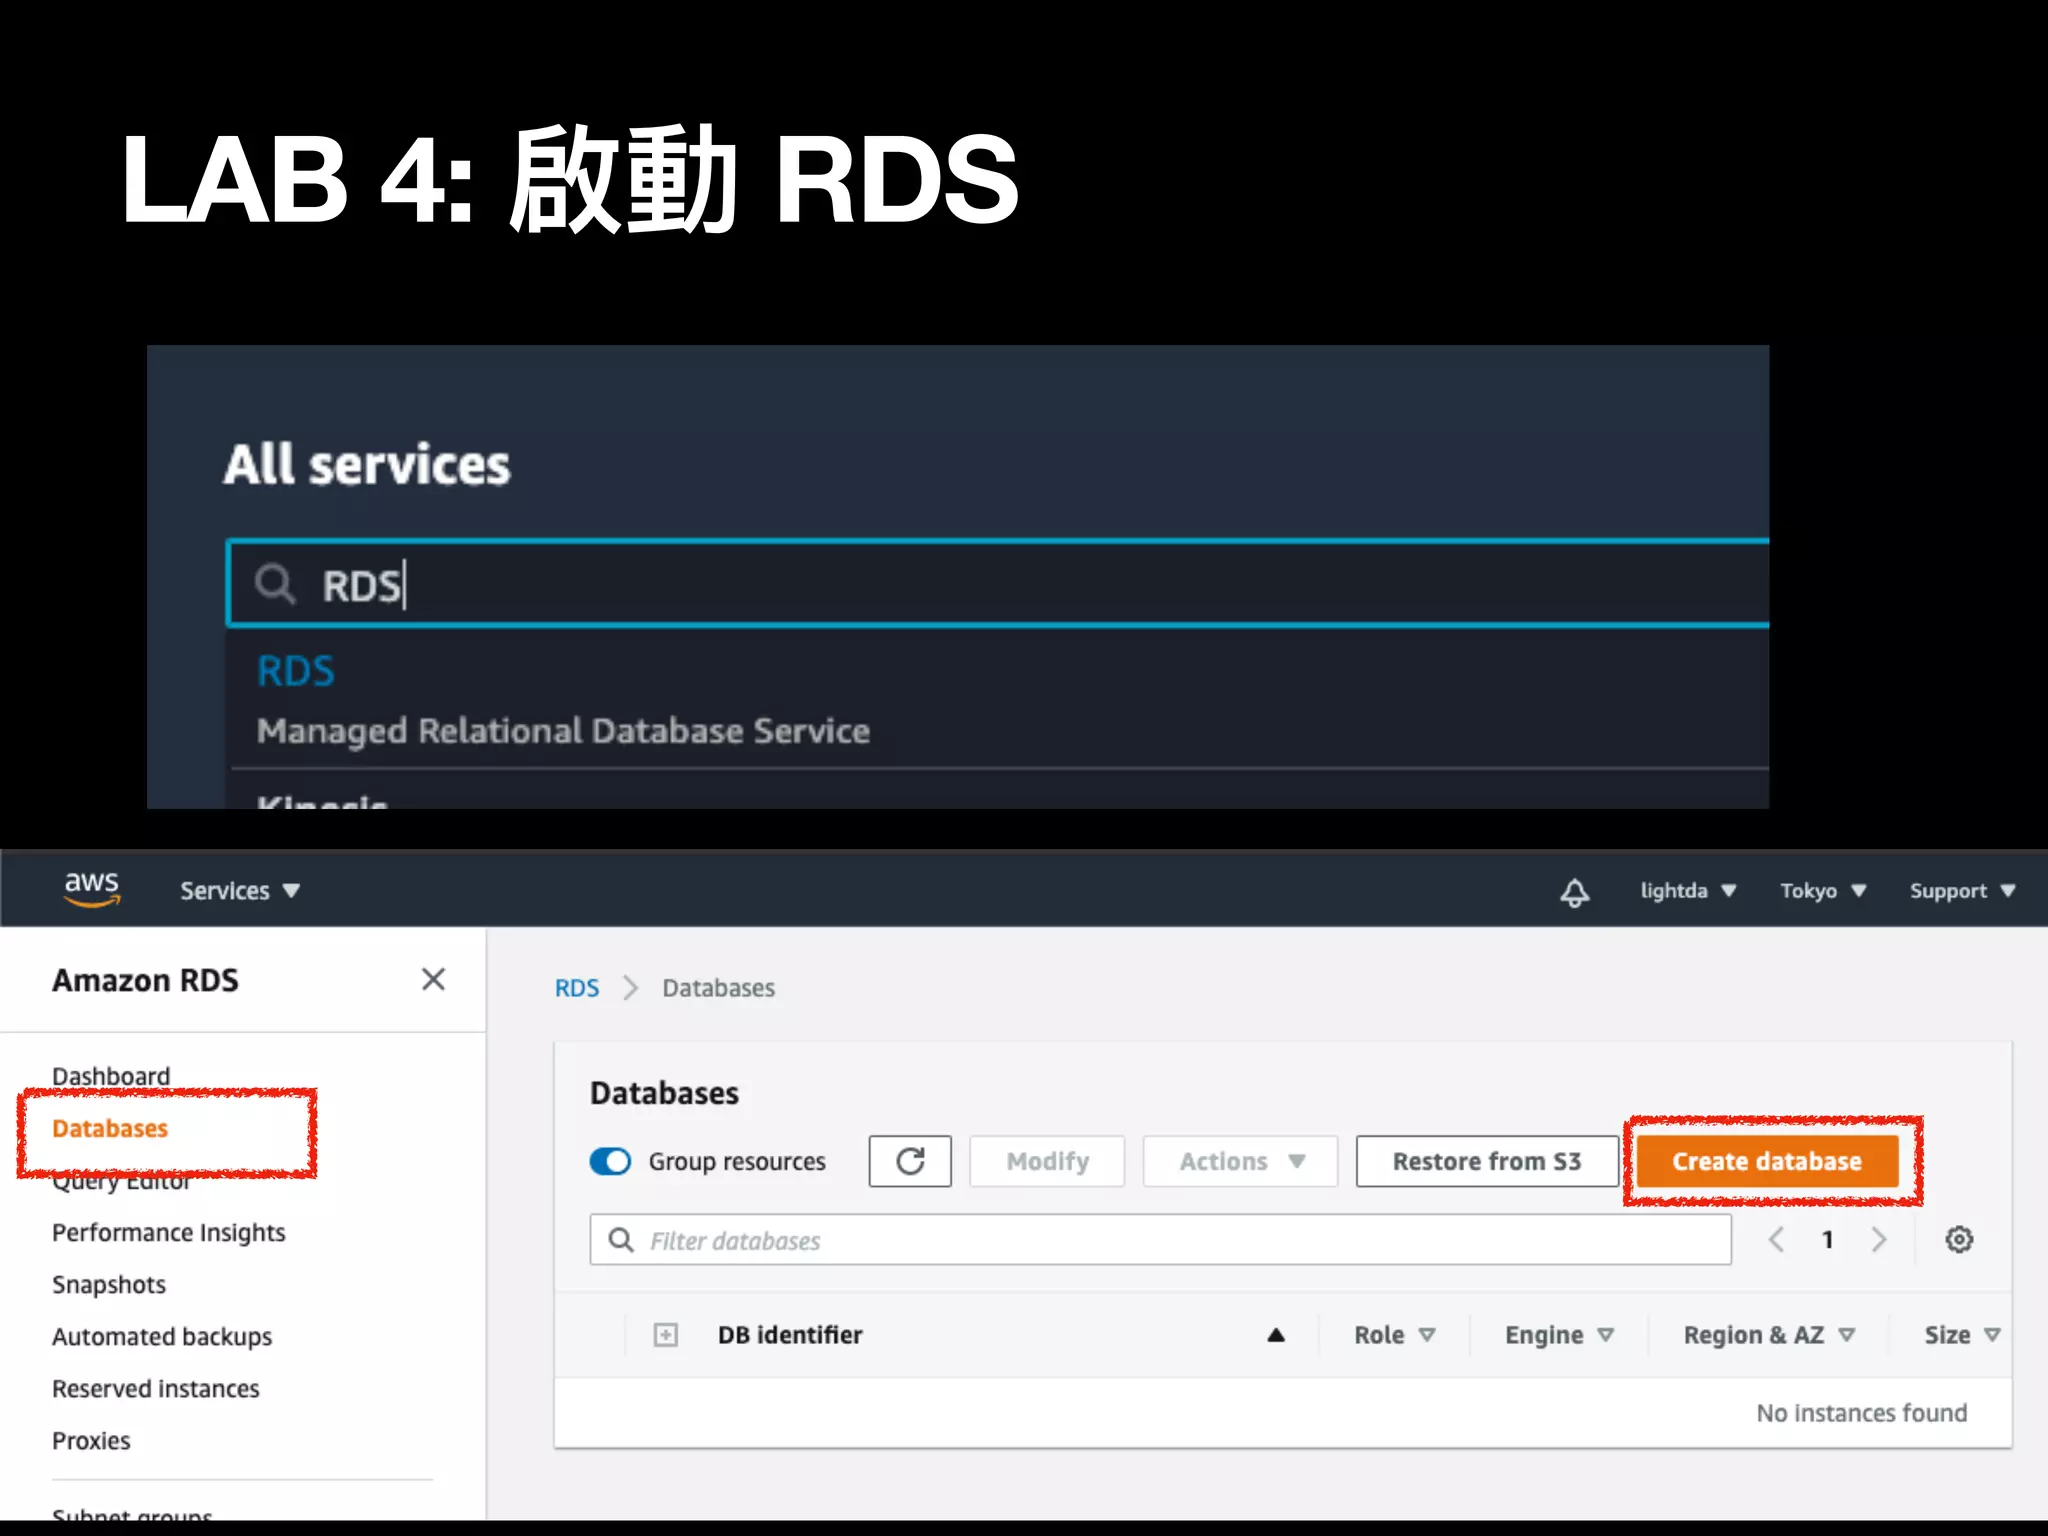Open the Services dropdown menu
2048x1536 pixels.
point(240,891)
